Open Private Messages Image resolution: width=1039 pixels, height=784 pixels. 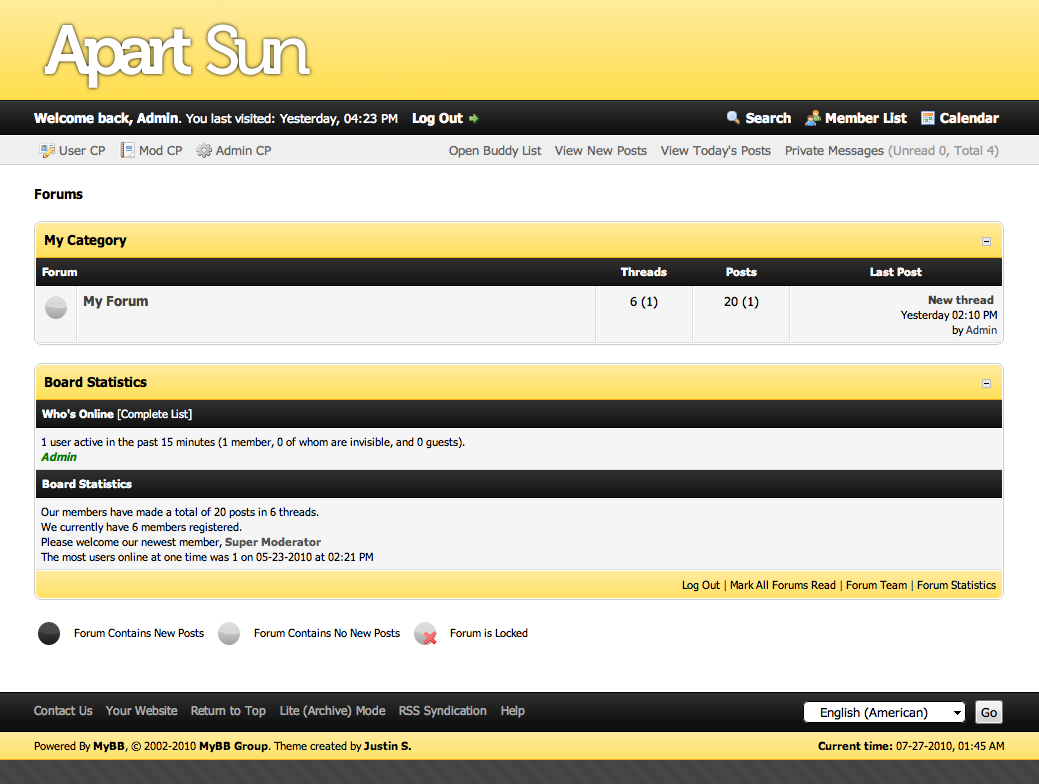click(834, 151)
